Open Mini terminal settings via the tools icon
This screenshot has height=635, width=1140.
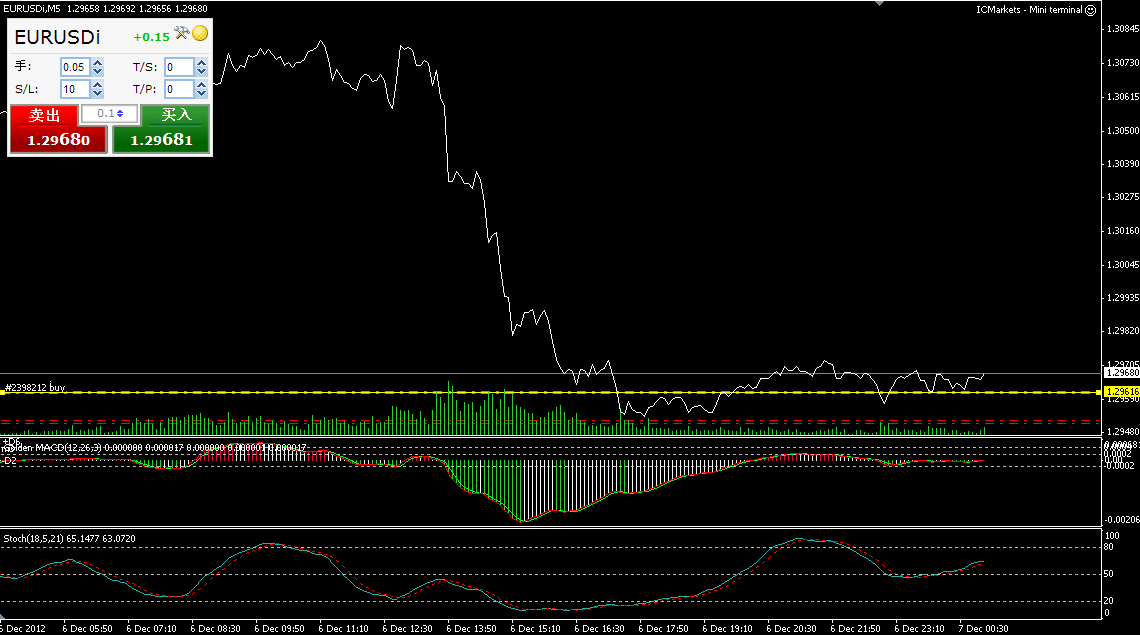click(181, 33)
